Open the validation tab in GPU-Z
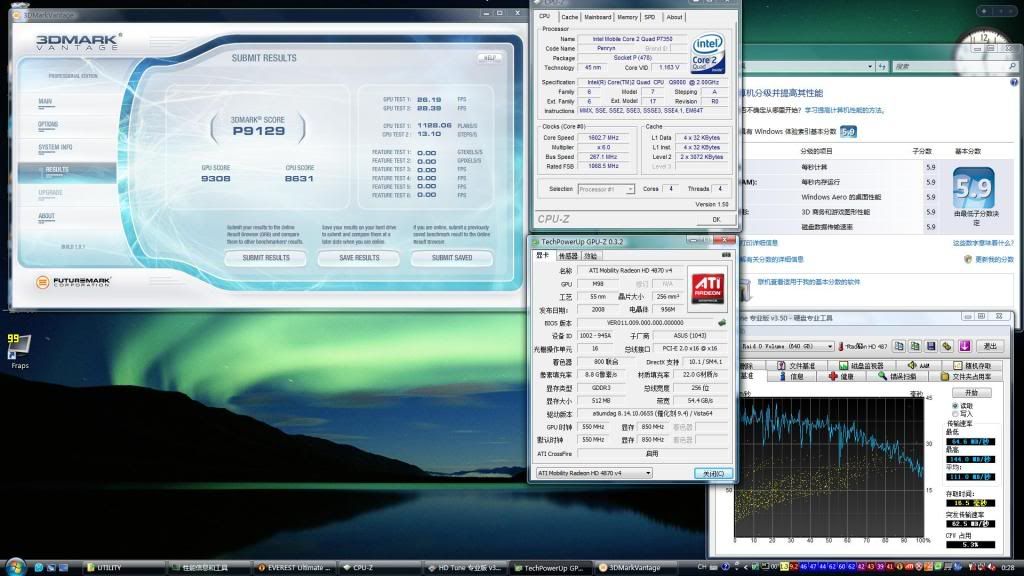Image resolution: width=1024 pixels, height=576 pixels. (590, 256)
